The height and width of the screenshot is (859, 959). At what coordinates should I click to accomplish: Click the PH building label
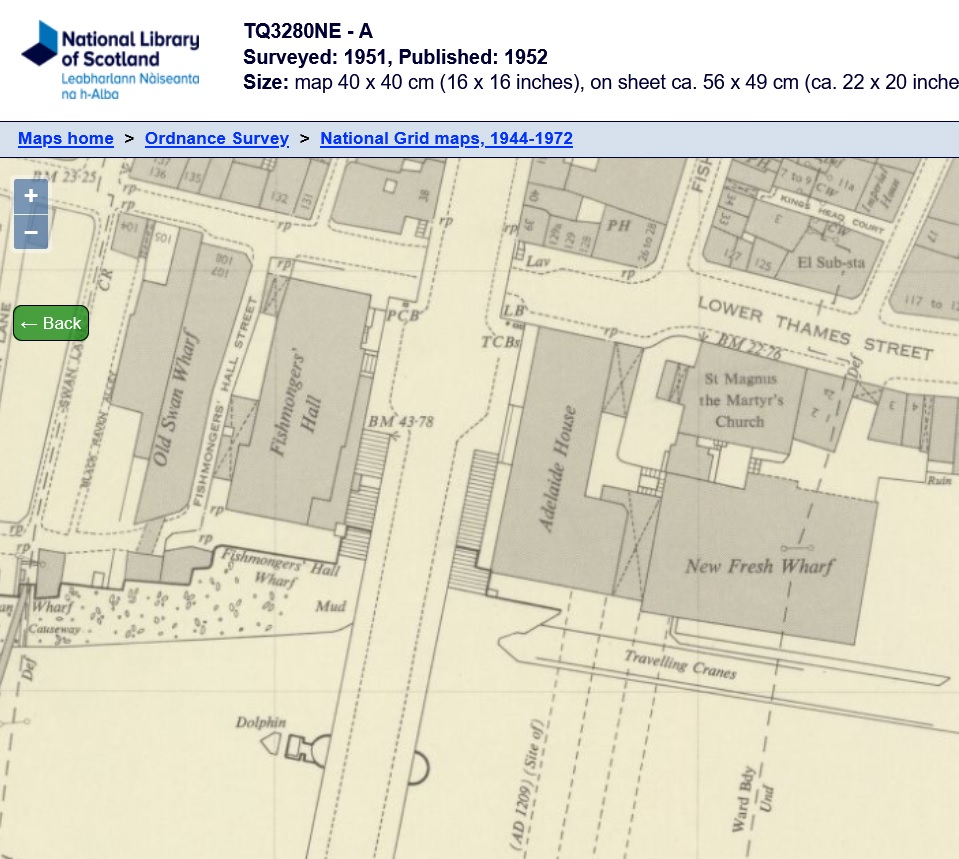(619, 227)
